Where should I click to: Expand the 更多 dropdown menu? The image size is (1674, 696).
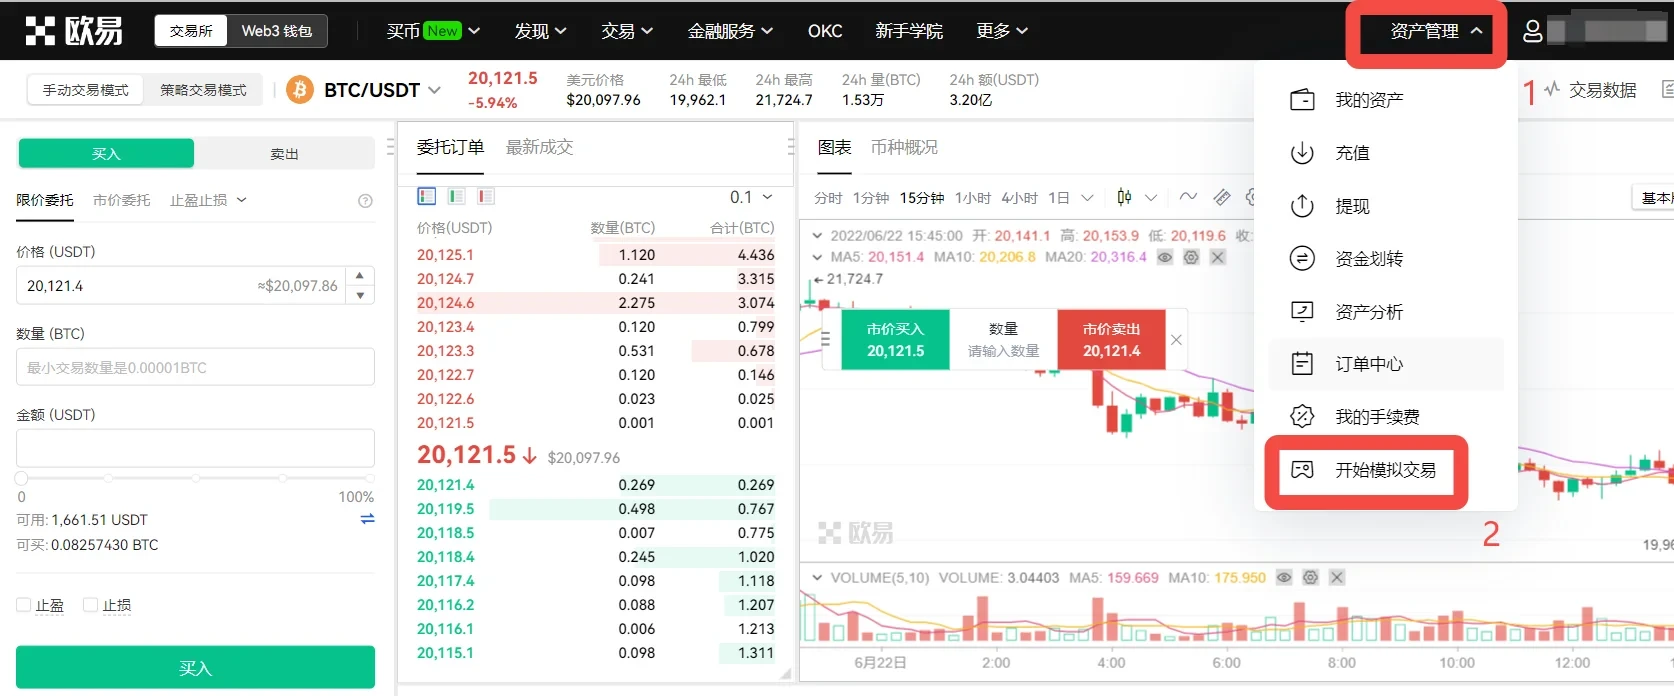pos(1002,31)
